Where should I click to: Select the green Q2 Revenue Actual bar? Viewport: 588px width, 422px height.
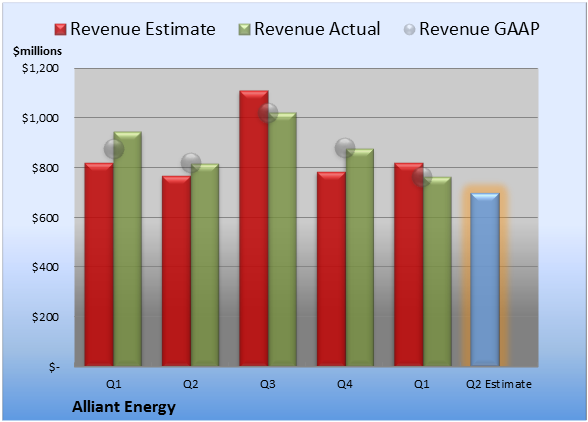point(205,265)
